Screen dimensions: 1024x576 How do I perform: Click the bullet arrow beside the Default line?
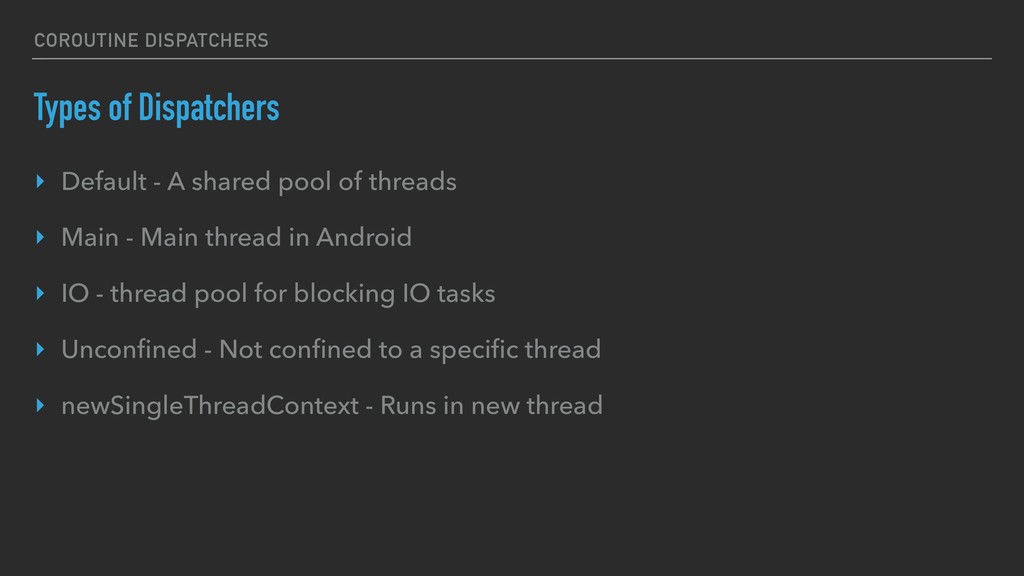pyautogui.click(x=40, y=183)
